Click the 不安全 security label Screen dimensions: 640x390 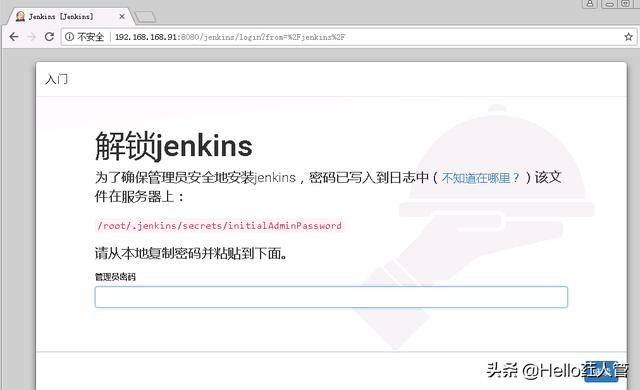pyautogui.click(x=91, y=37)
